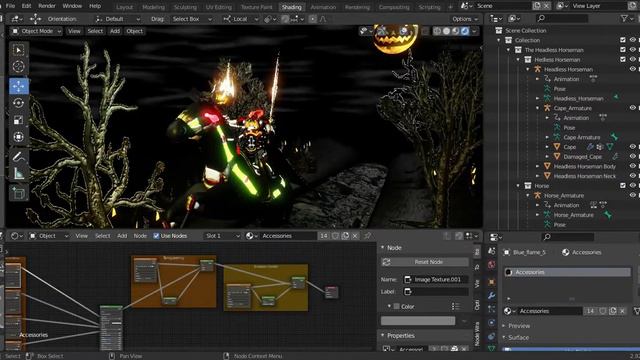Open the Help menu
The image size is (640, 360).
[95, 6]
